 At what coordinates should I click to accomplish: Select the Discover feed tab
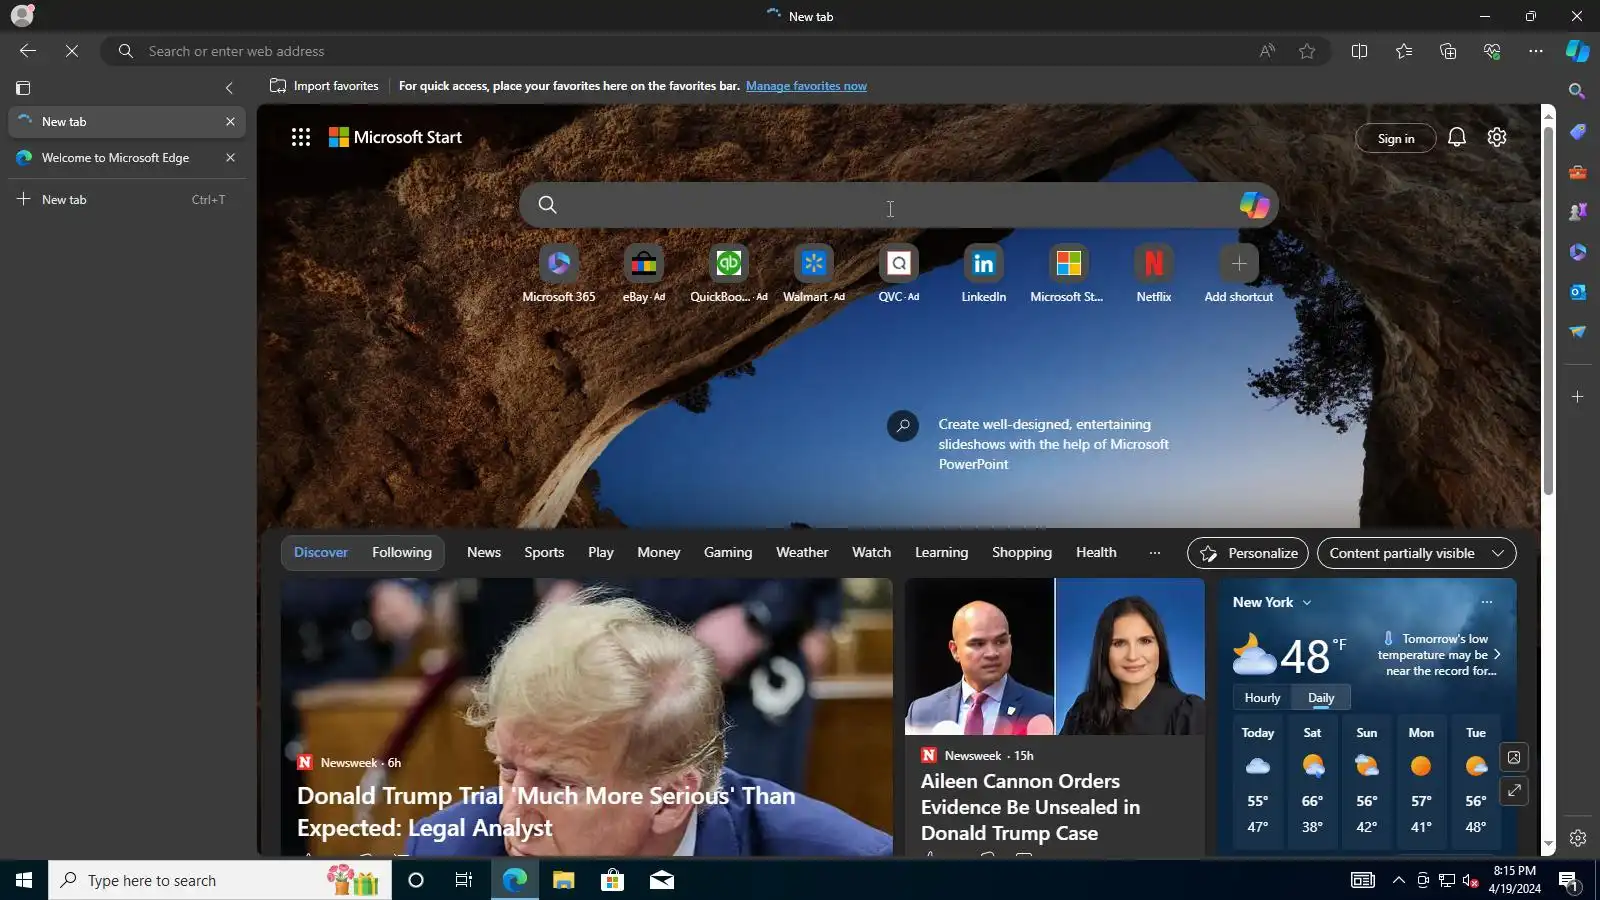click(321, 552)
